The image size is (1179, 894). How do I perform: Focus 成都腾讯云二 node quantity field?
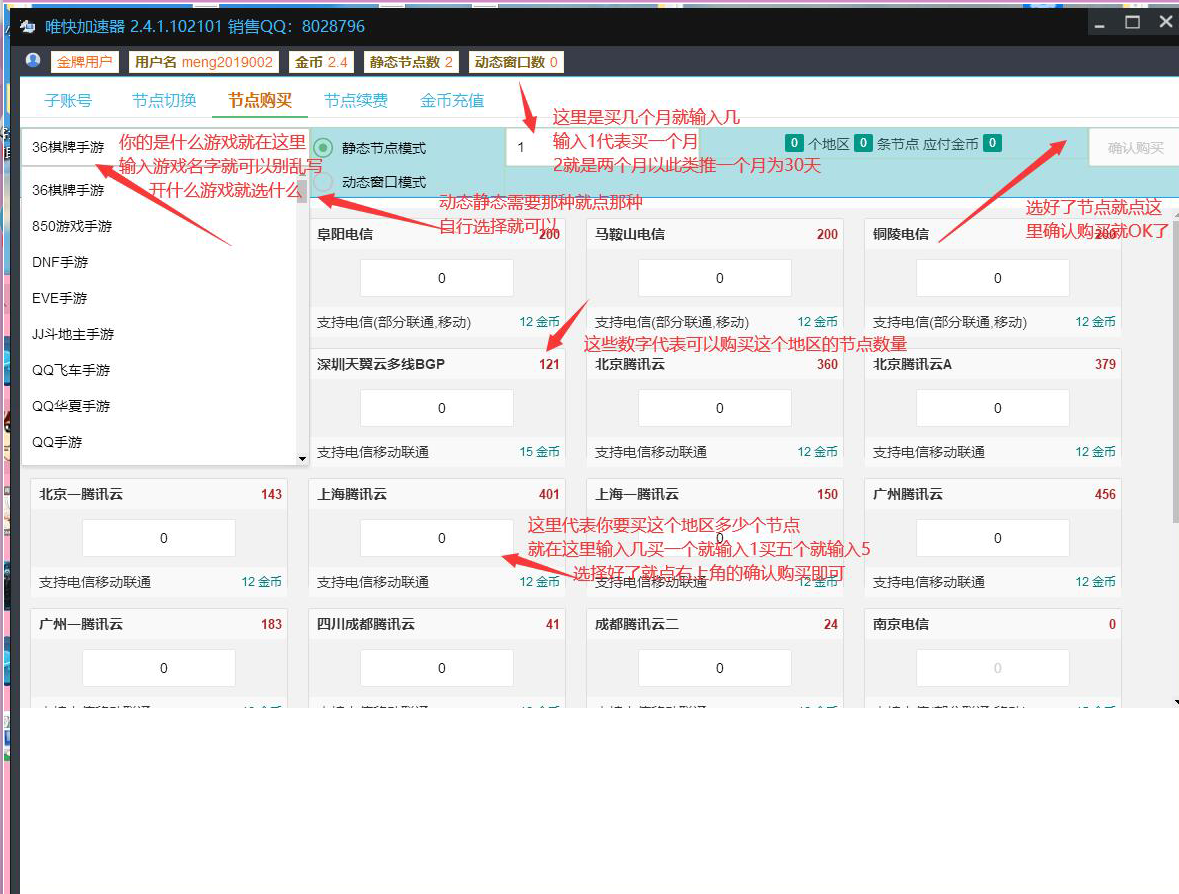pyautogui.click(x=715, y=668)
